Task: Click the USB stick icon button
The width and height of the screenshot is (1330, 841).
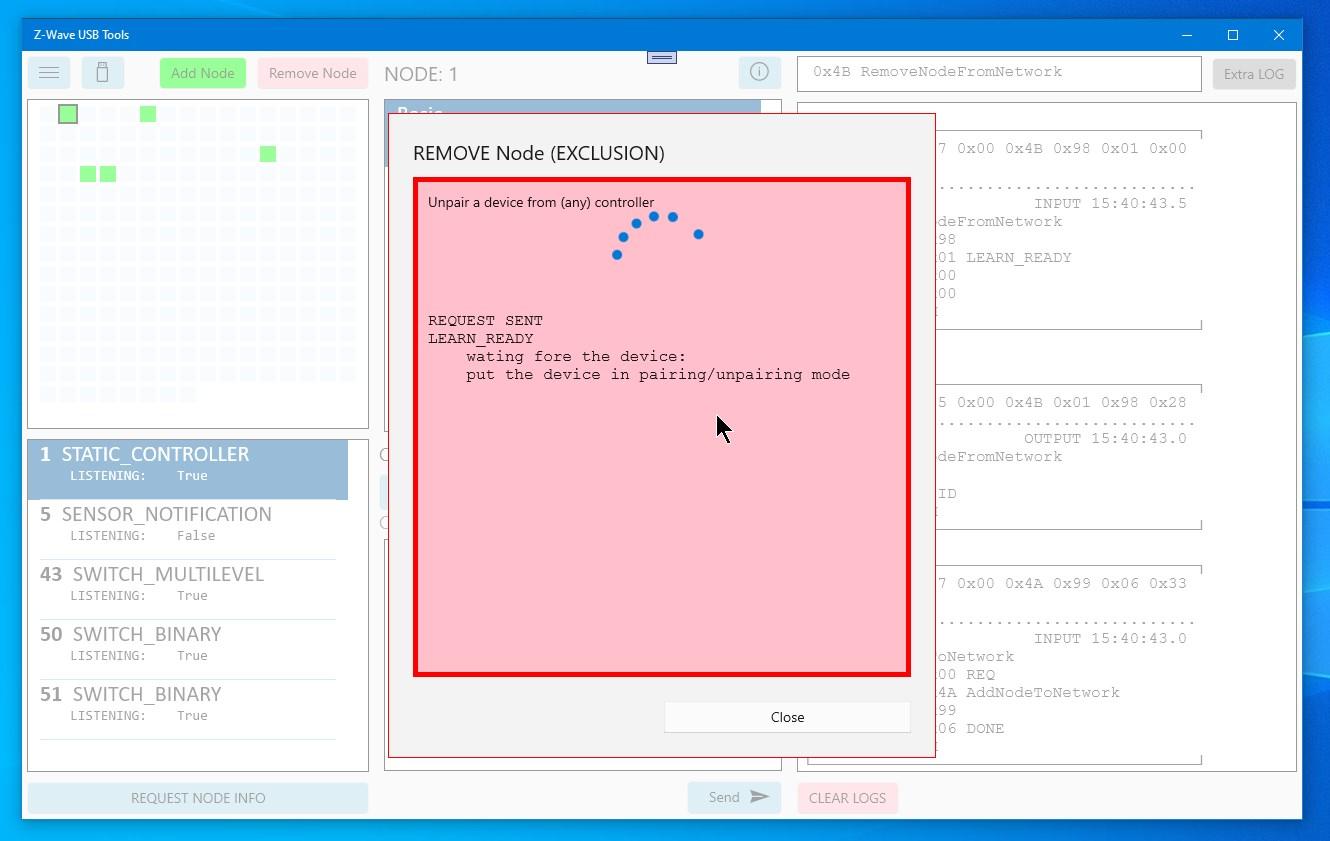Action: pyautogui.click(x=102, y=73)
